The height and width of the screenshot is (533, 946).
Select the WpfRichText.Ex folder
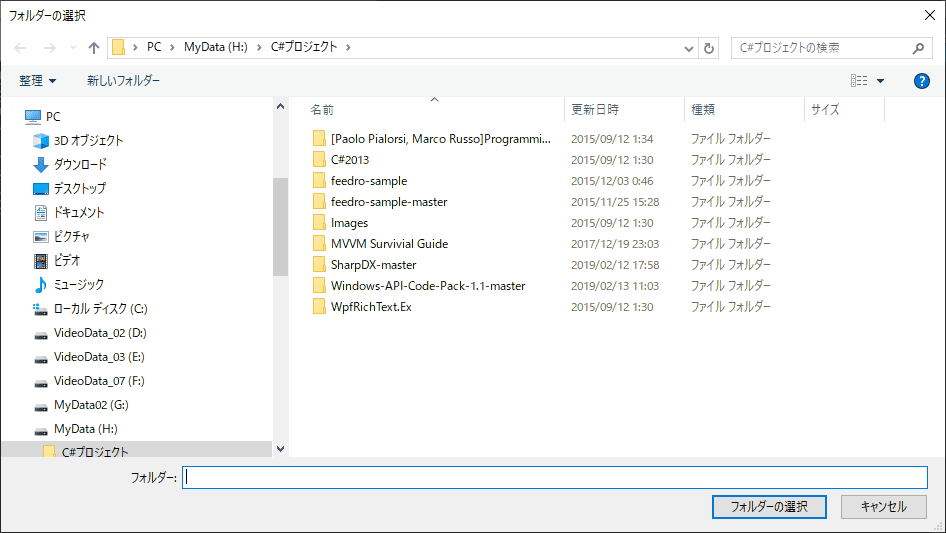coord(371,307)
